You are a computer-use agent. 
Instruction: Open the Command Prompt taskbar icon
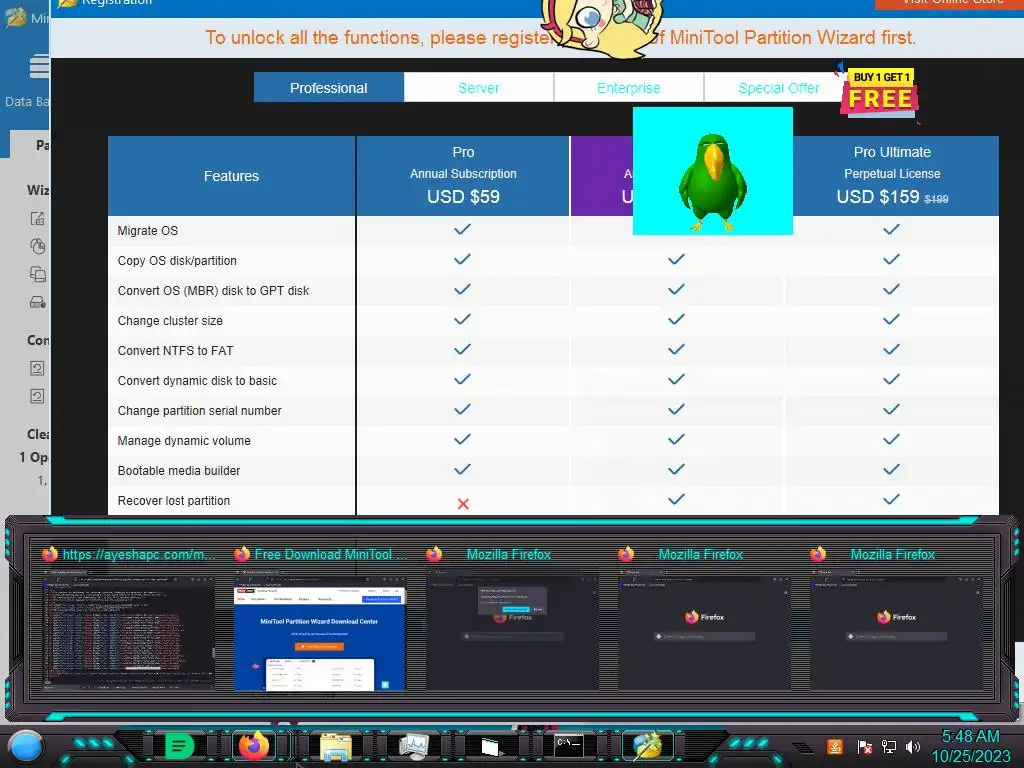568,745
